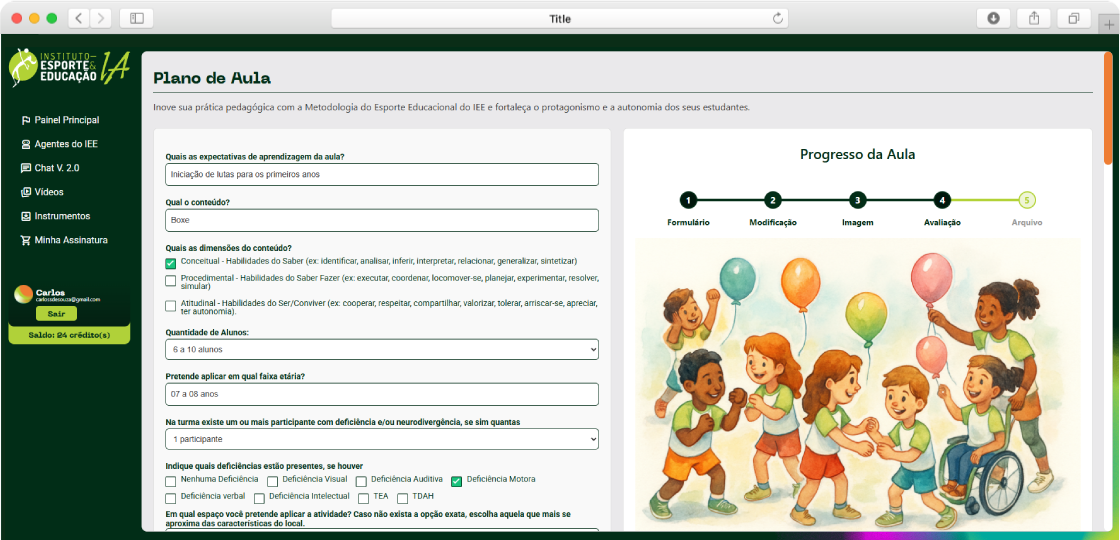Uncheck the Conceitual dimension checkbox

pyautogui.click(x=171, y=263)
